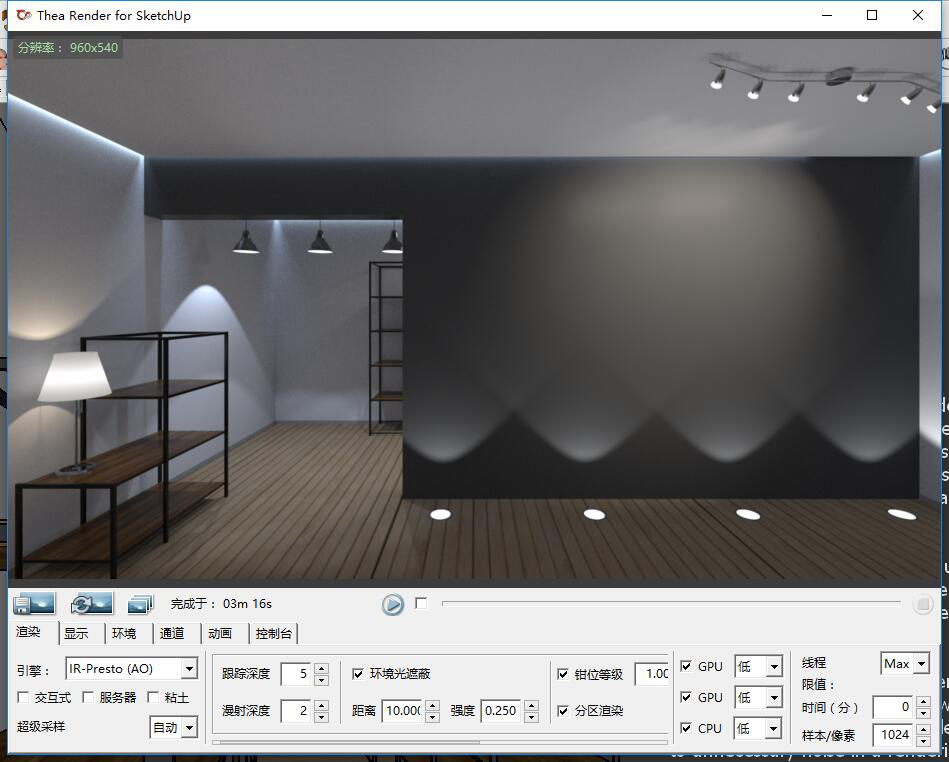Image resolution: width=949 pixels, height=762 pixels.
Task: Uncheck the 钳位等级 checkbox
Action: pos(563,674)
